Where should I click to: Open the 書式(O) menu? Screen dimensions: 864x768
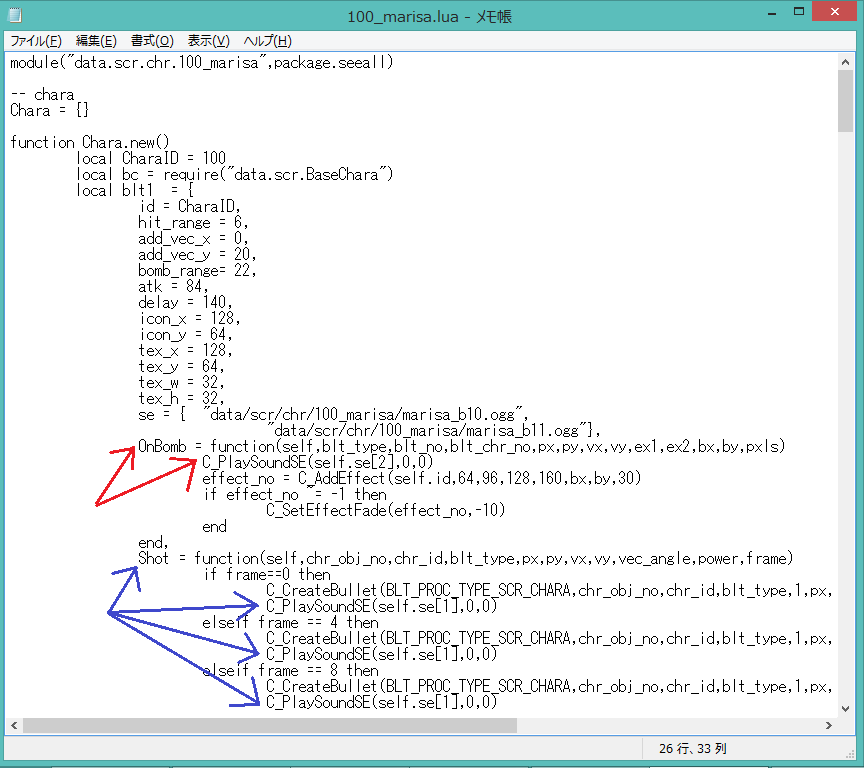pyautogui.click(x=152, y=41)
